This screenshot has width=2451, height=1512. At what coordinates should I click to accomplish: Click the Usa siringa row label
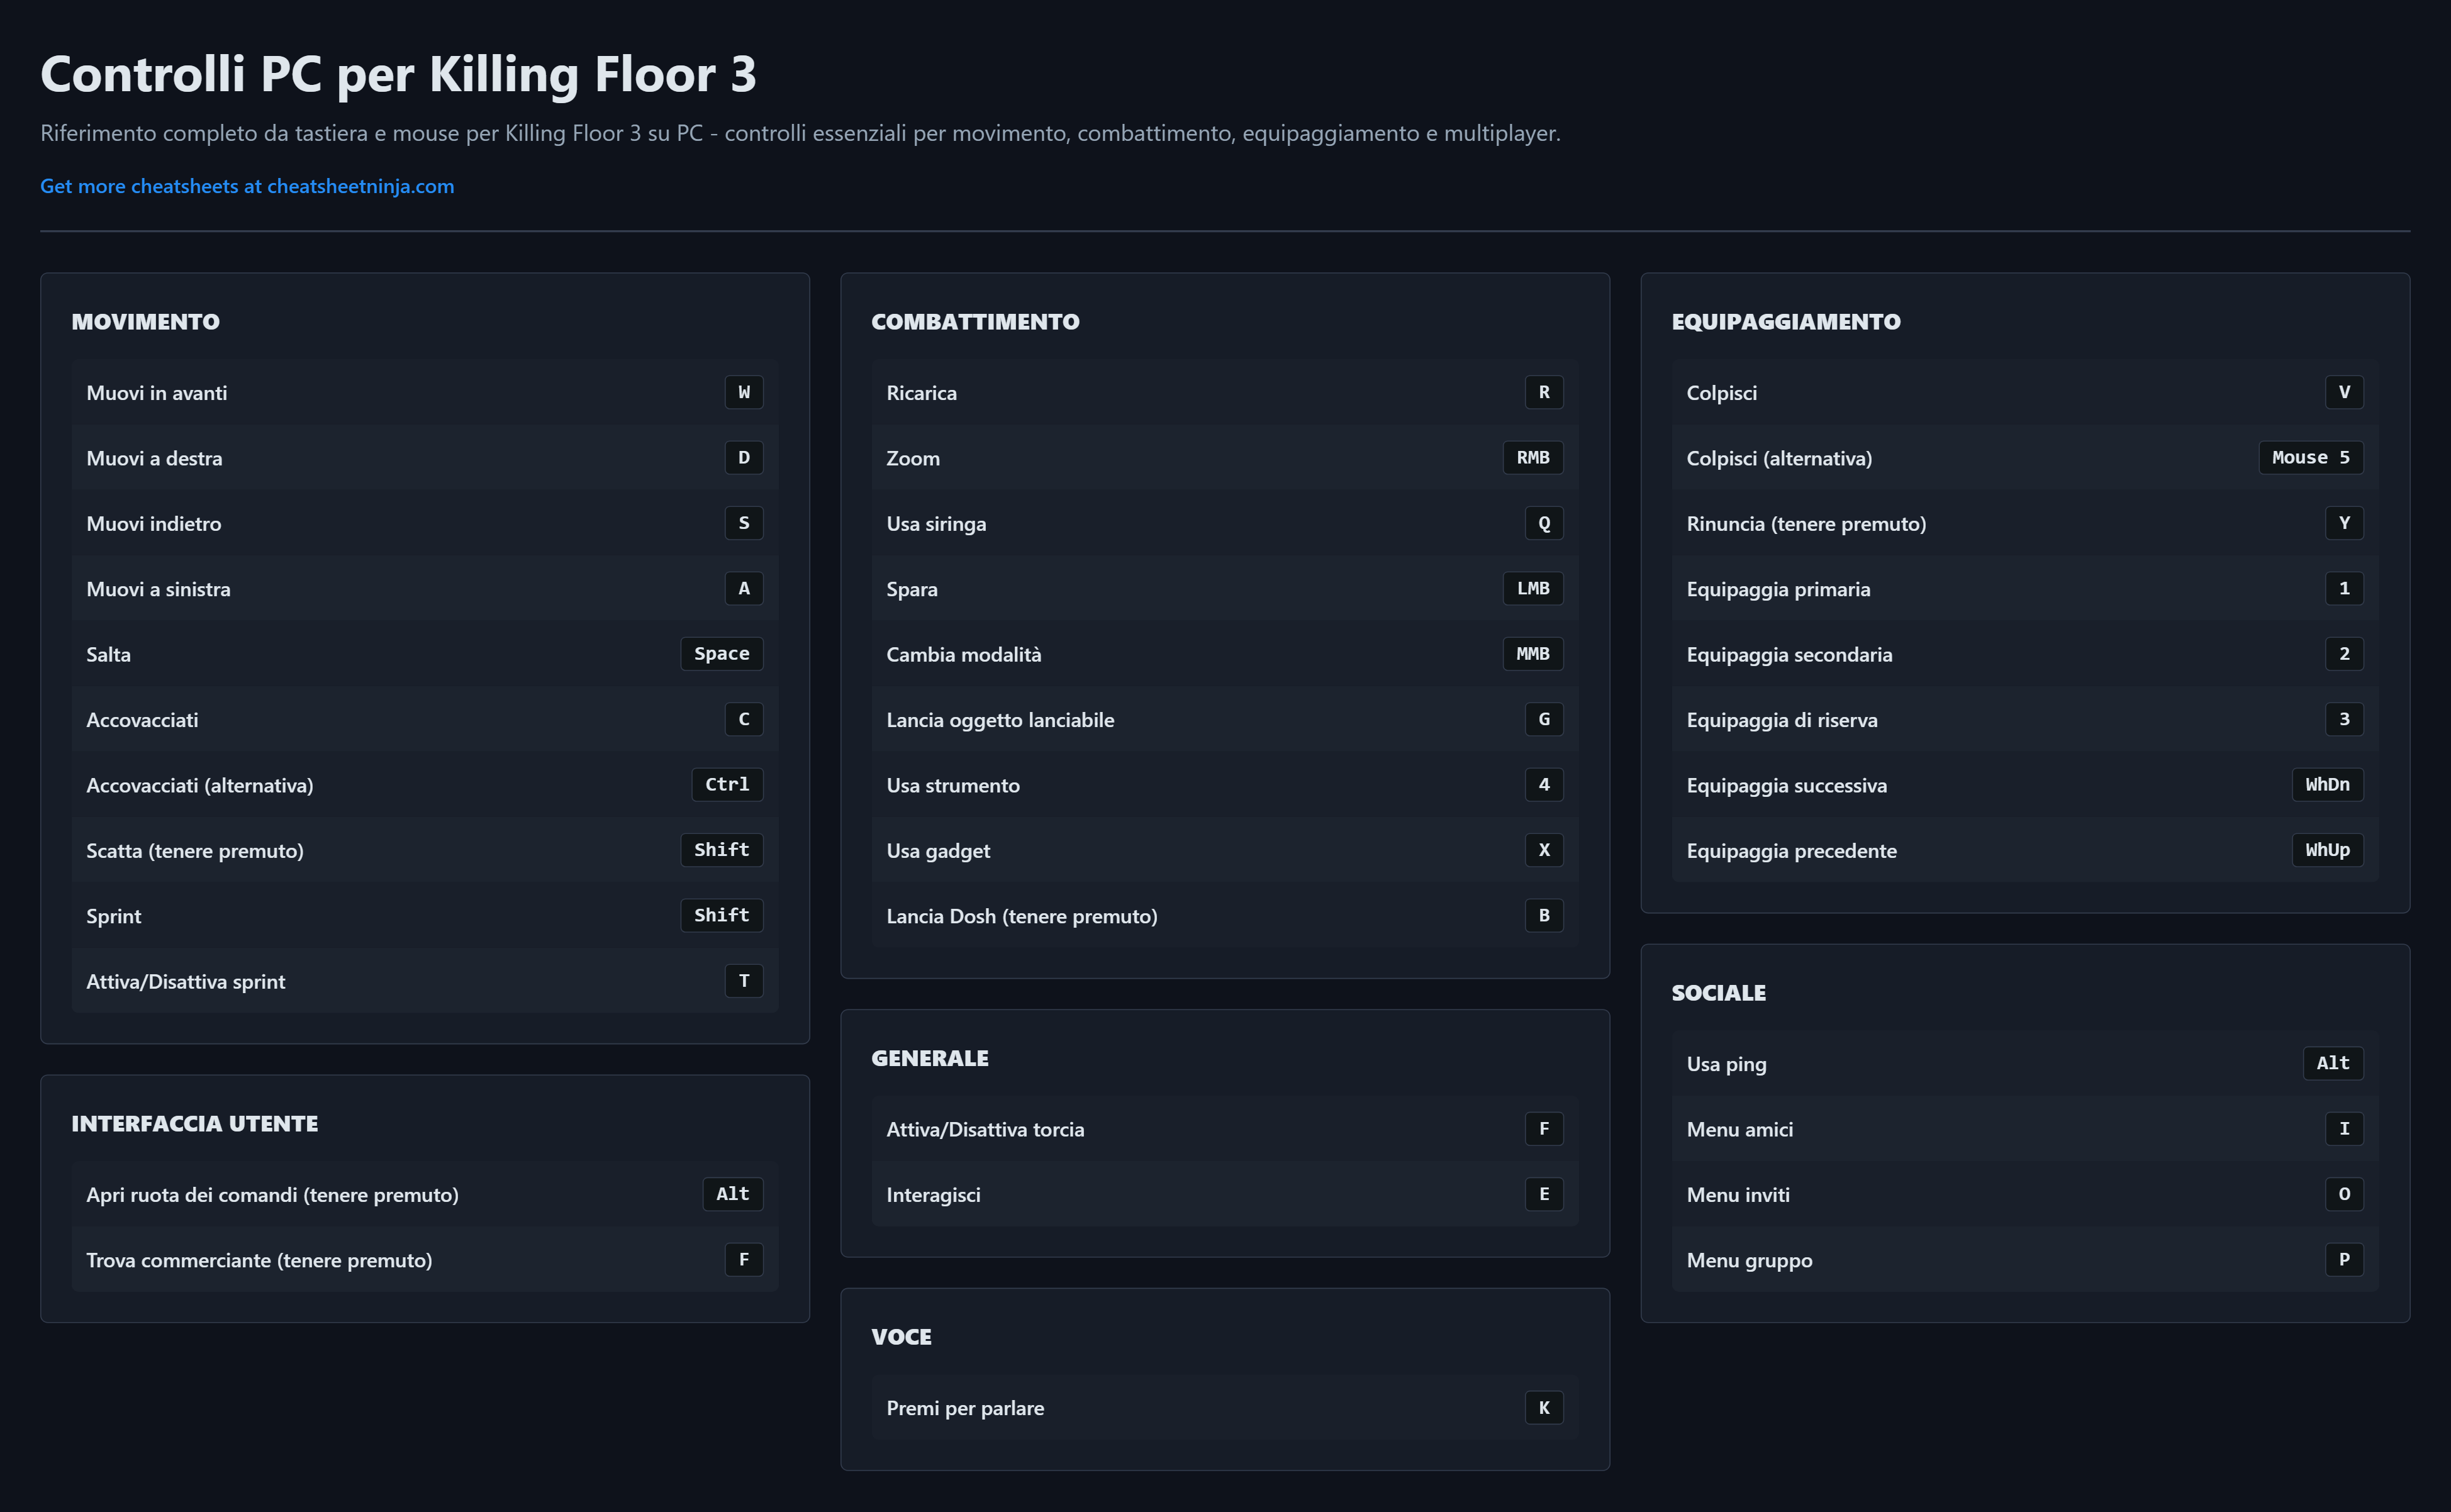click(936, 524)
